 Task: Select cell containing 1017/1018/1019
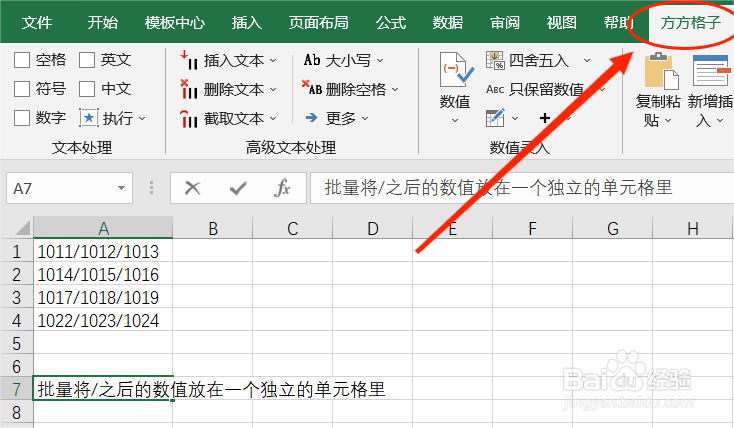click(103, 297)
